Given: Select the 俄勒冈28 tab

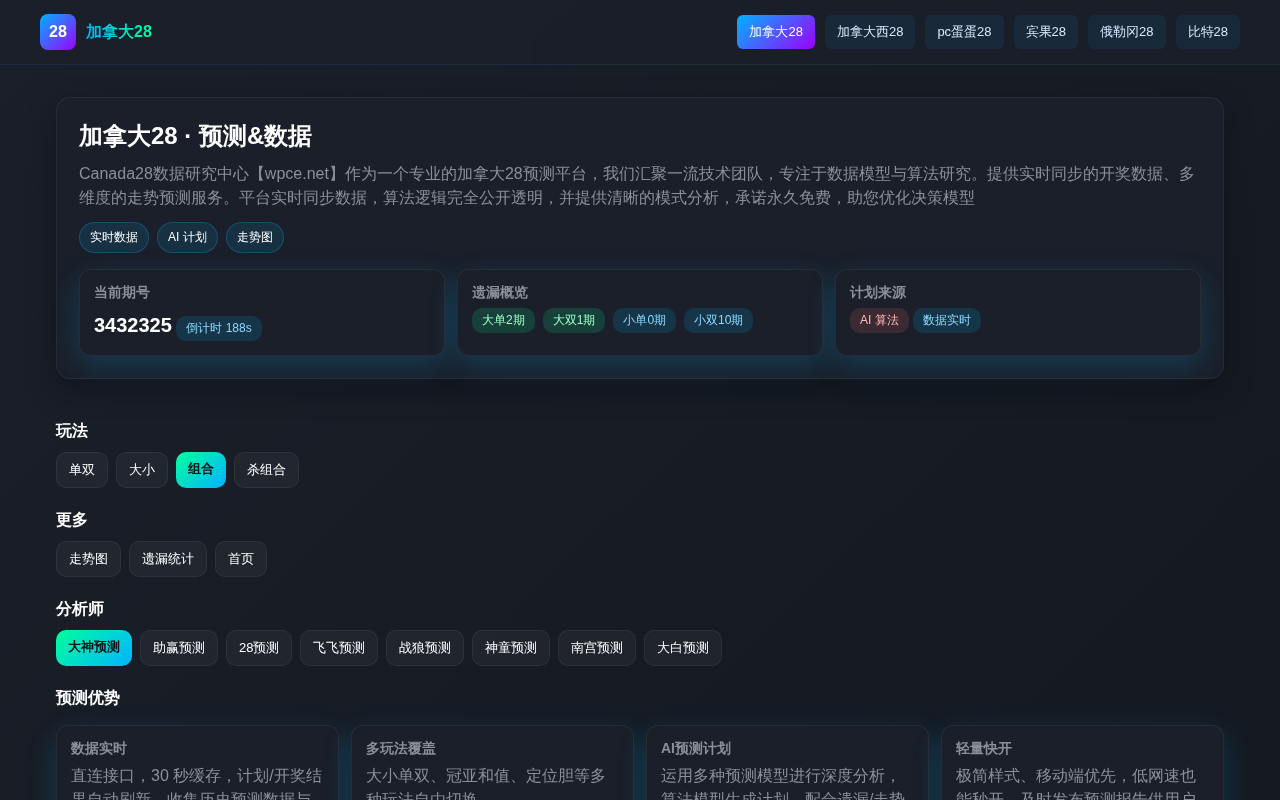Looking at the screenshot, I should click(1127, 32).
